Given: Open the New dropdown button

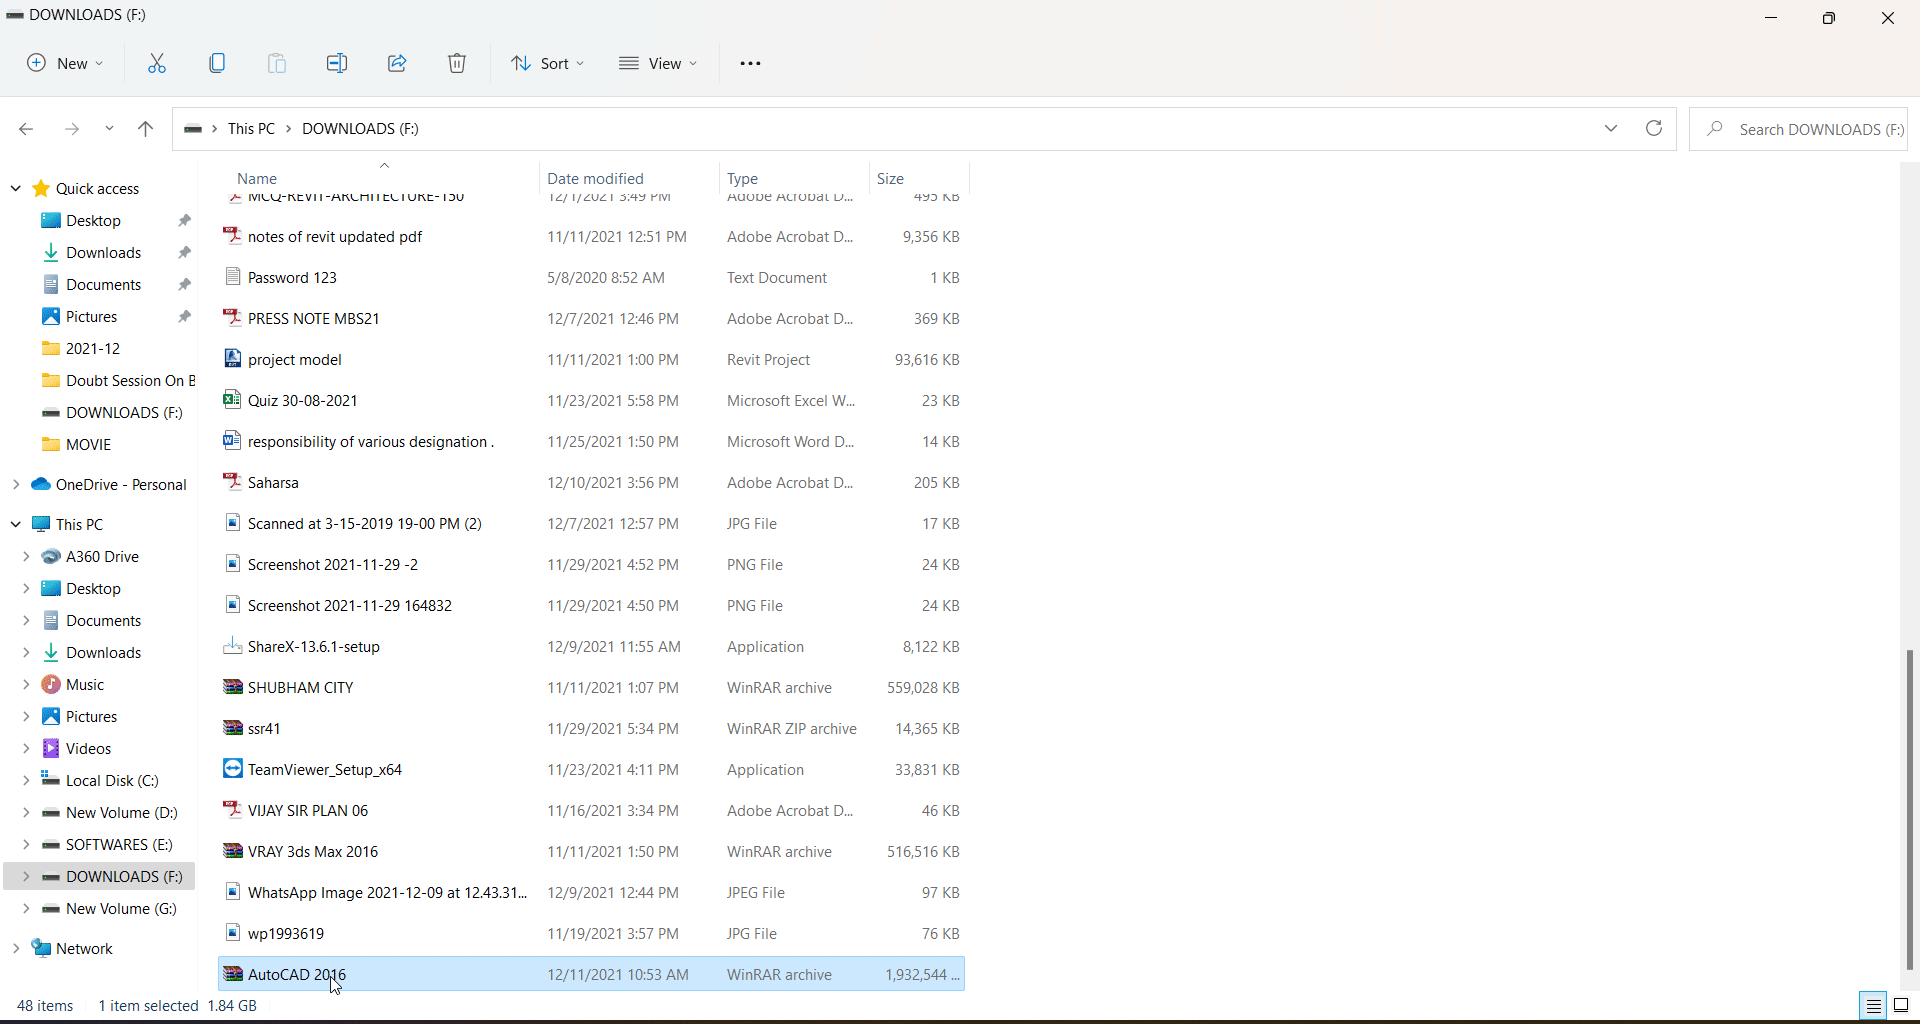Looking at the screenshot, I should [65, 63].
